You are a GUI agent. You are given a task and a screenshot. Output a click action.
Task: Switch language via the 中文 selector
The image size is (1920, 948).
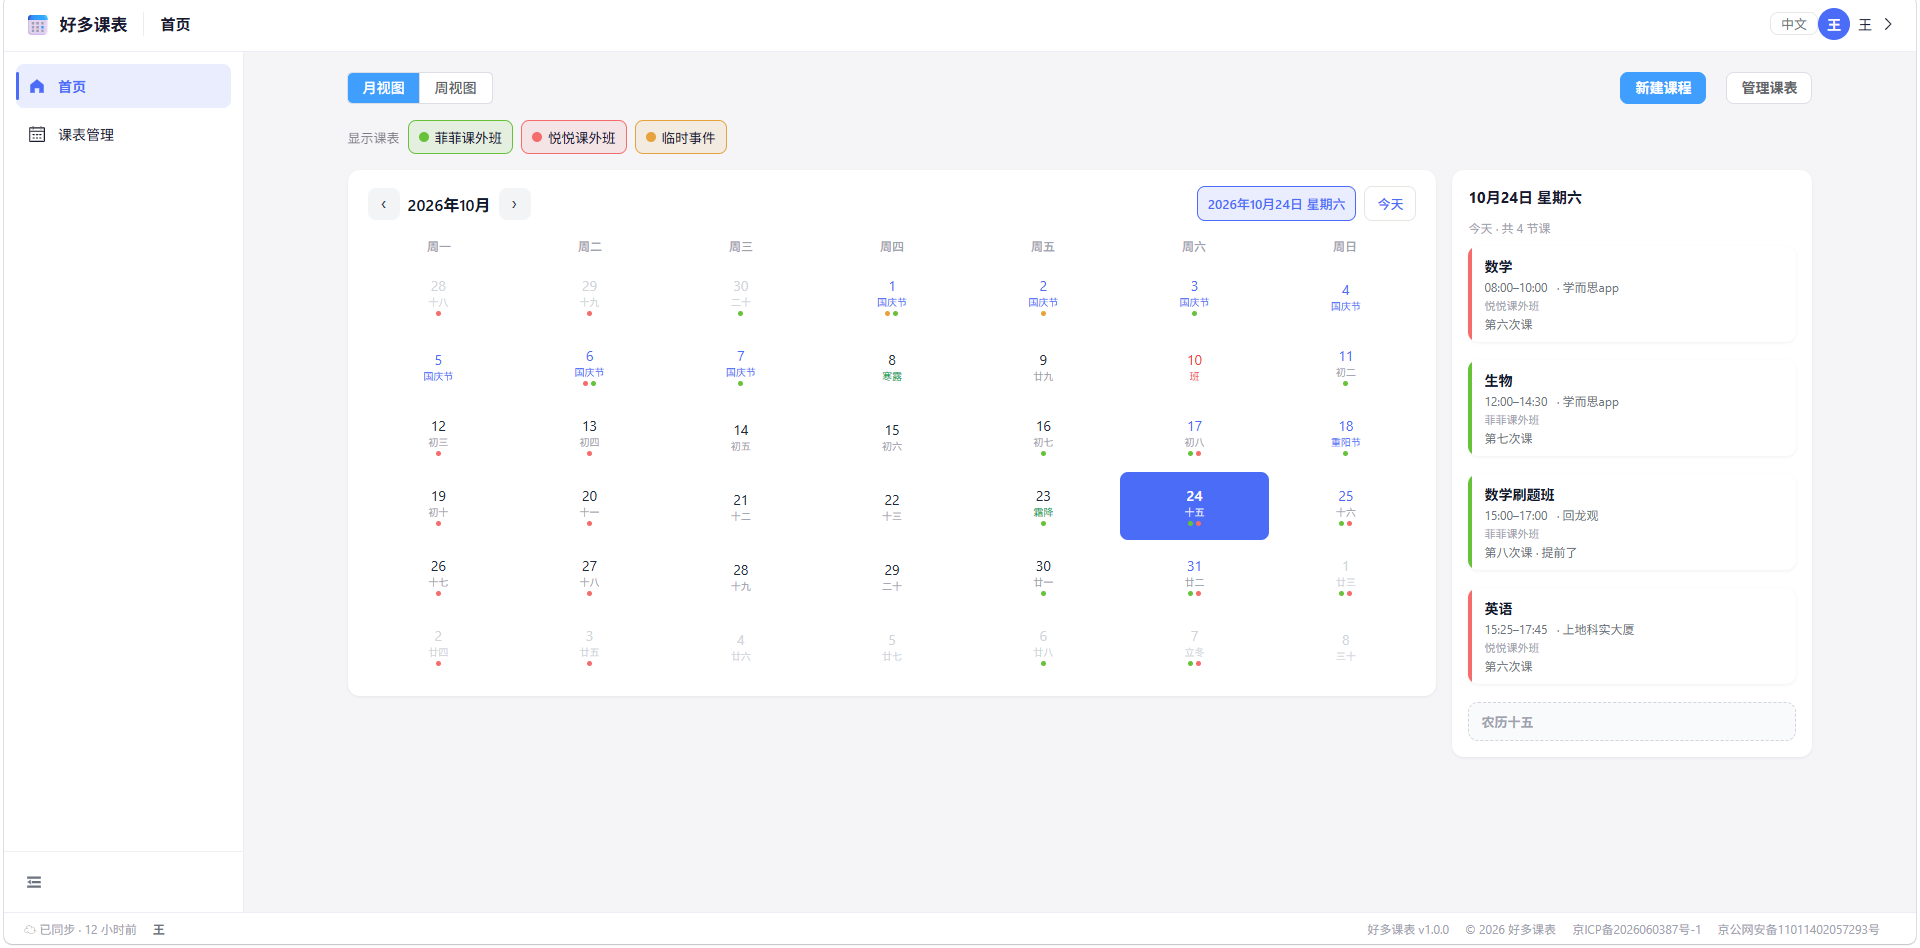click(1793, 25)
